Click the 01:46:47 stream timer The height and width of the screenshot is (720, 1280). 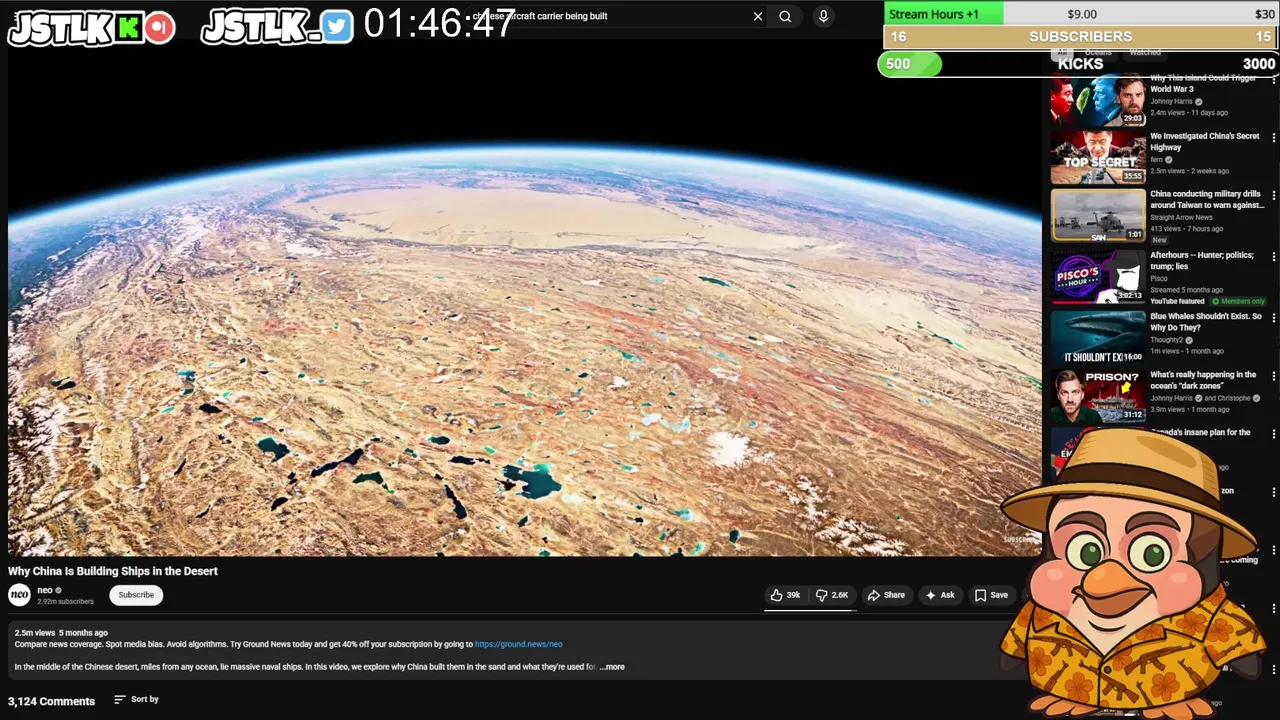click(440, 24)
